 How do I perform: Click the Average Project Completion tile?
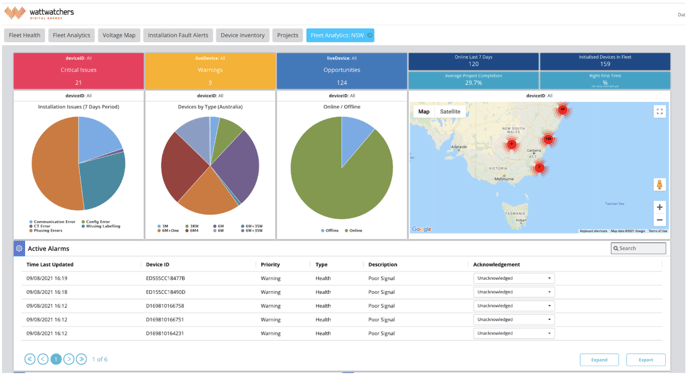click(473, 80)
